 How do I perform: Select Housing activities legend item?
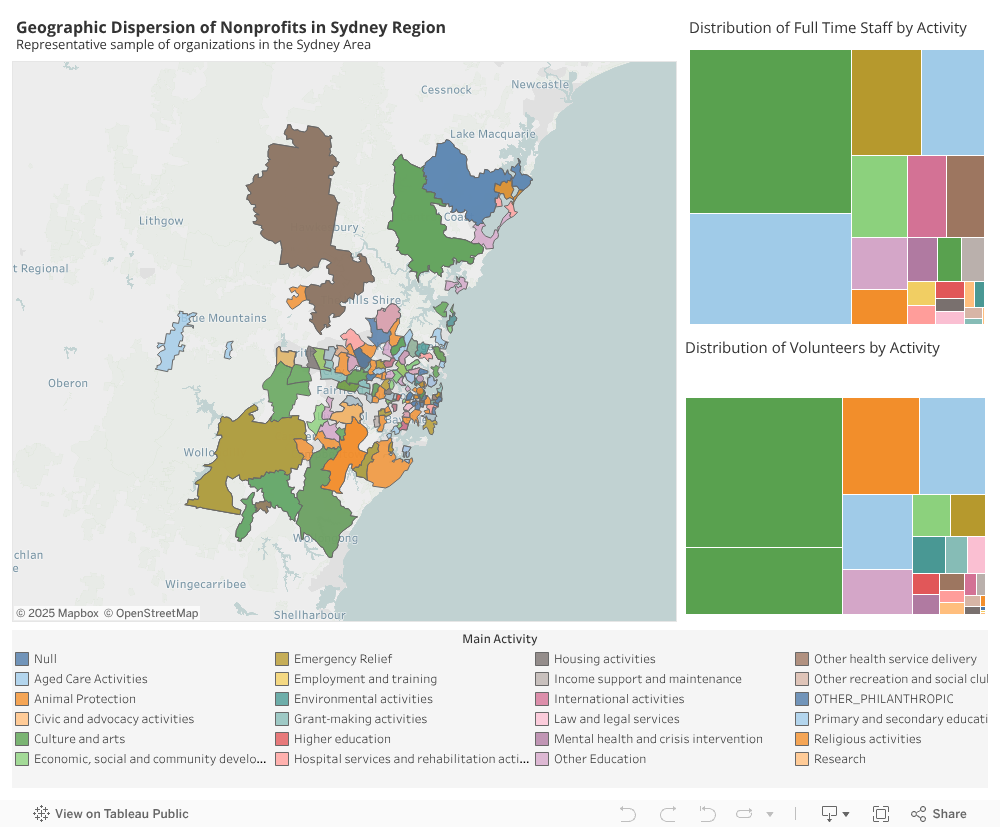[604, 659]
